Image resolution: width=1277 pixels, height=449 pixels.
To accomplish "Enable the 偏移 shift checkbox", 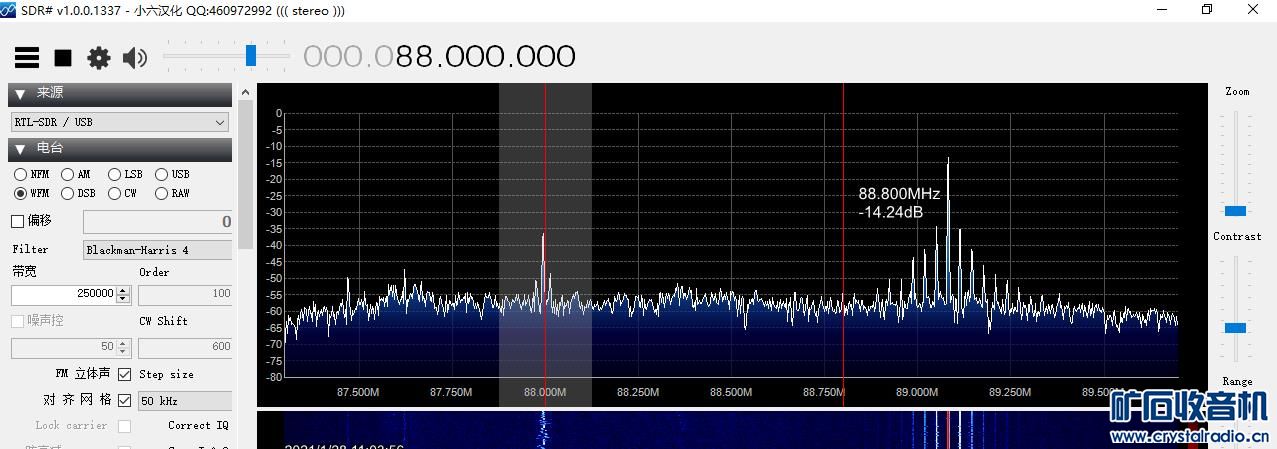I will pos(17,221).
